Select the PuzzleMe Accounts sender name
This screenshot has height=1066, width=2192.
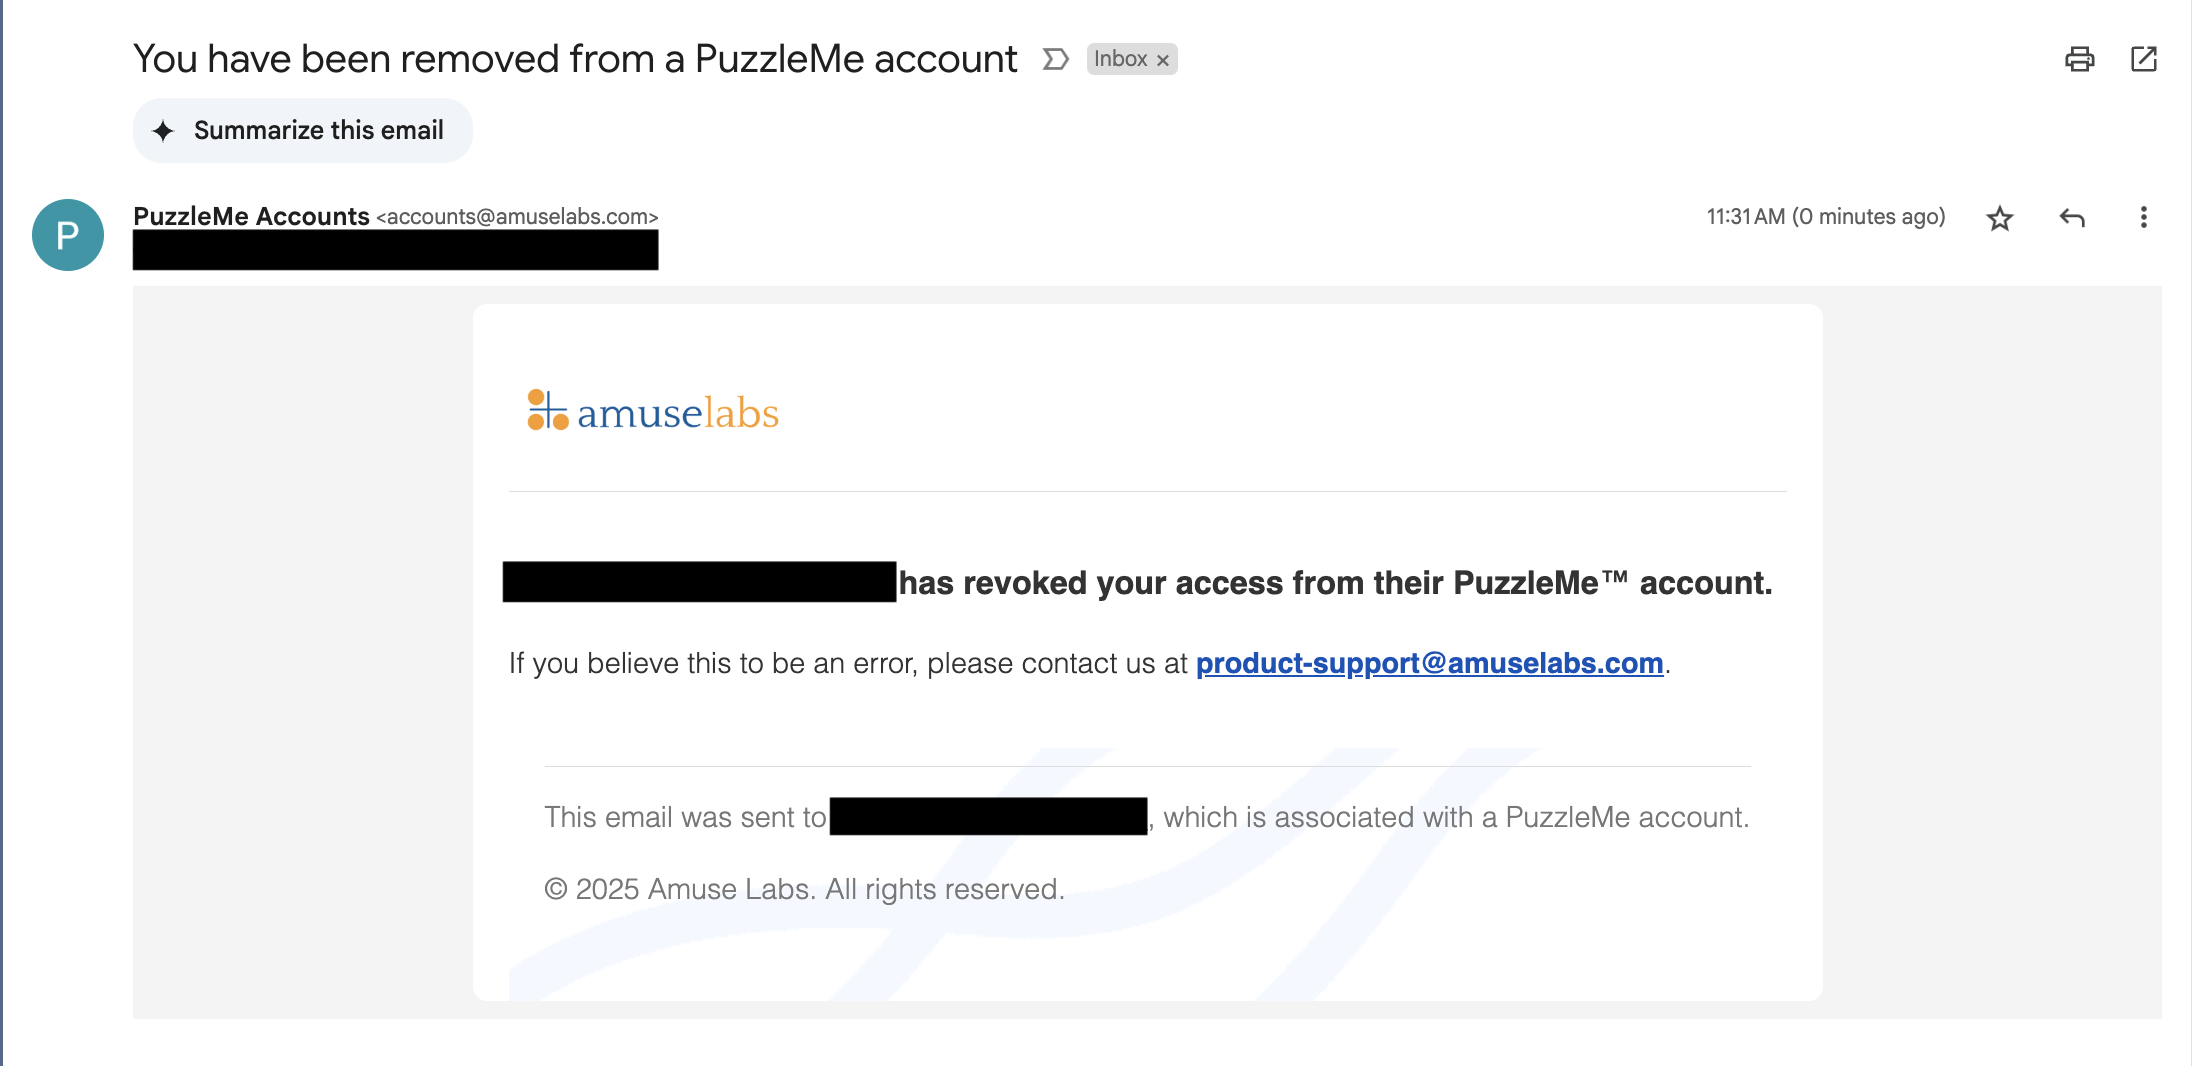pyautogui.click(x=251, y=216)
